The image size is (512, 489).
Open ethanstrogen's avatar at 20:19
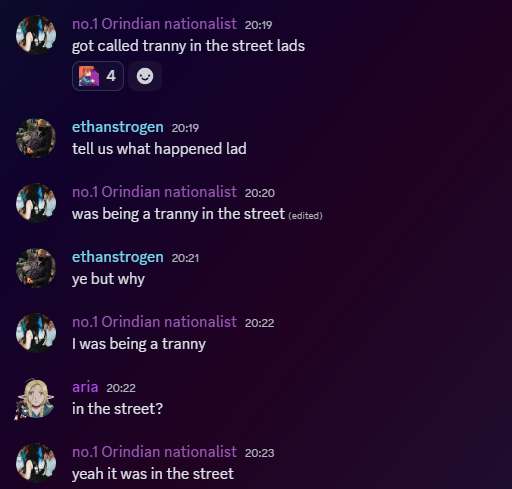coord(36,138)
